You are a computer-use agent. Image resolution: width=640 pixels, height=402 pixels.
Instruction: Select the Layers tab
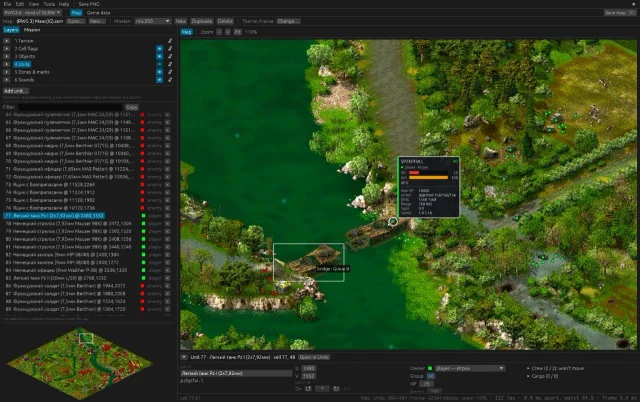click(11, 30)
